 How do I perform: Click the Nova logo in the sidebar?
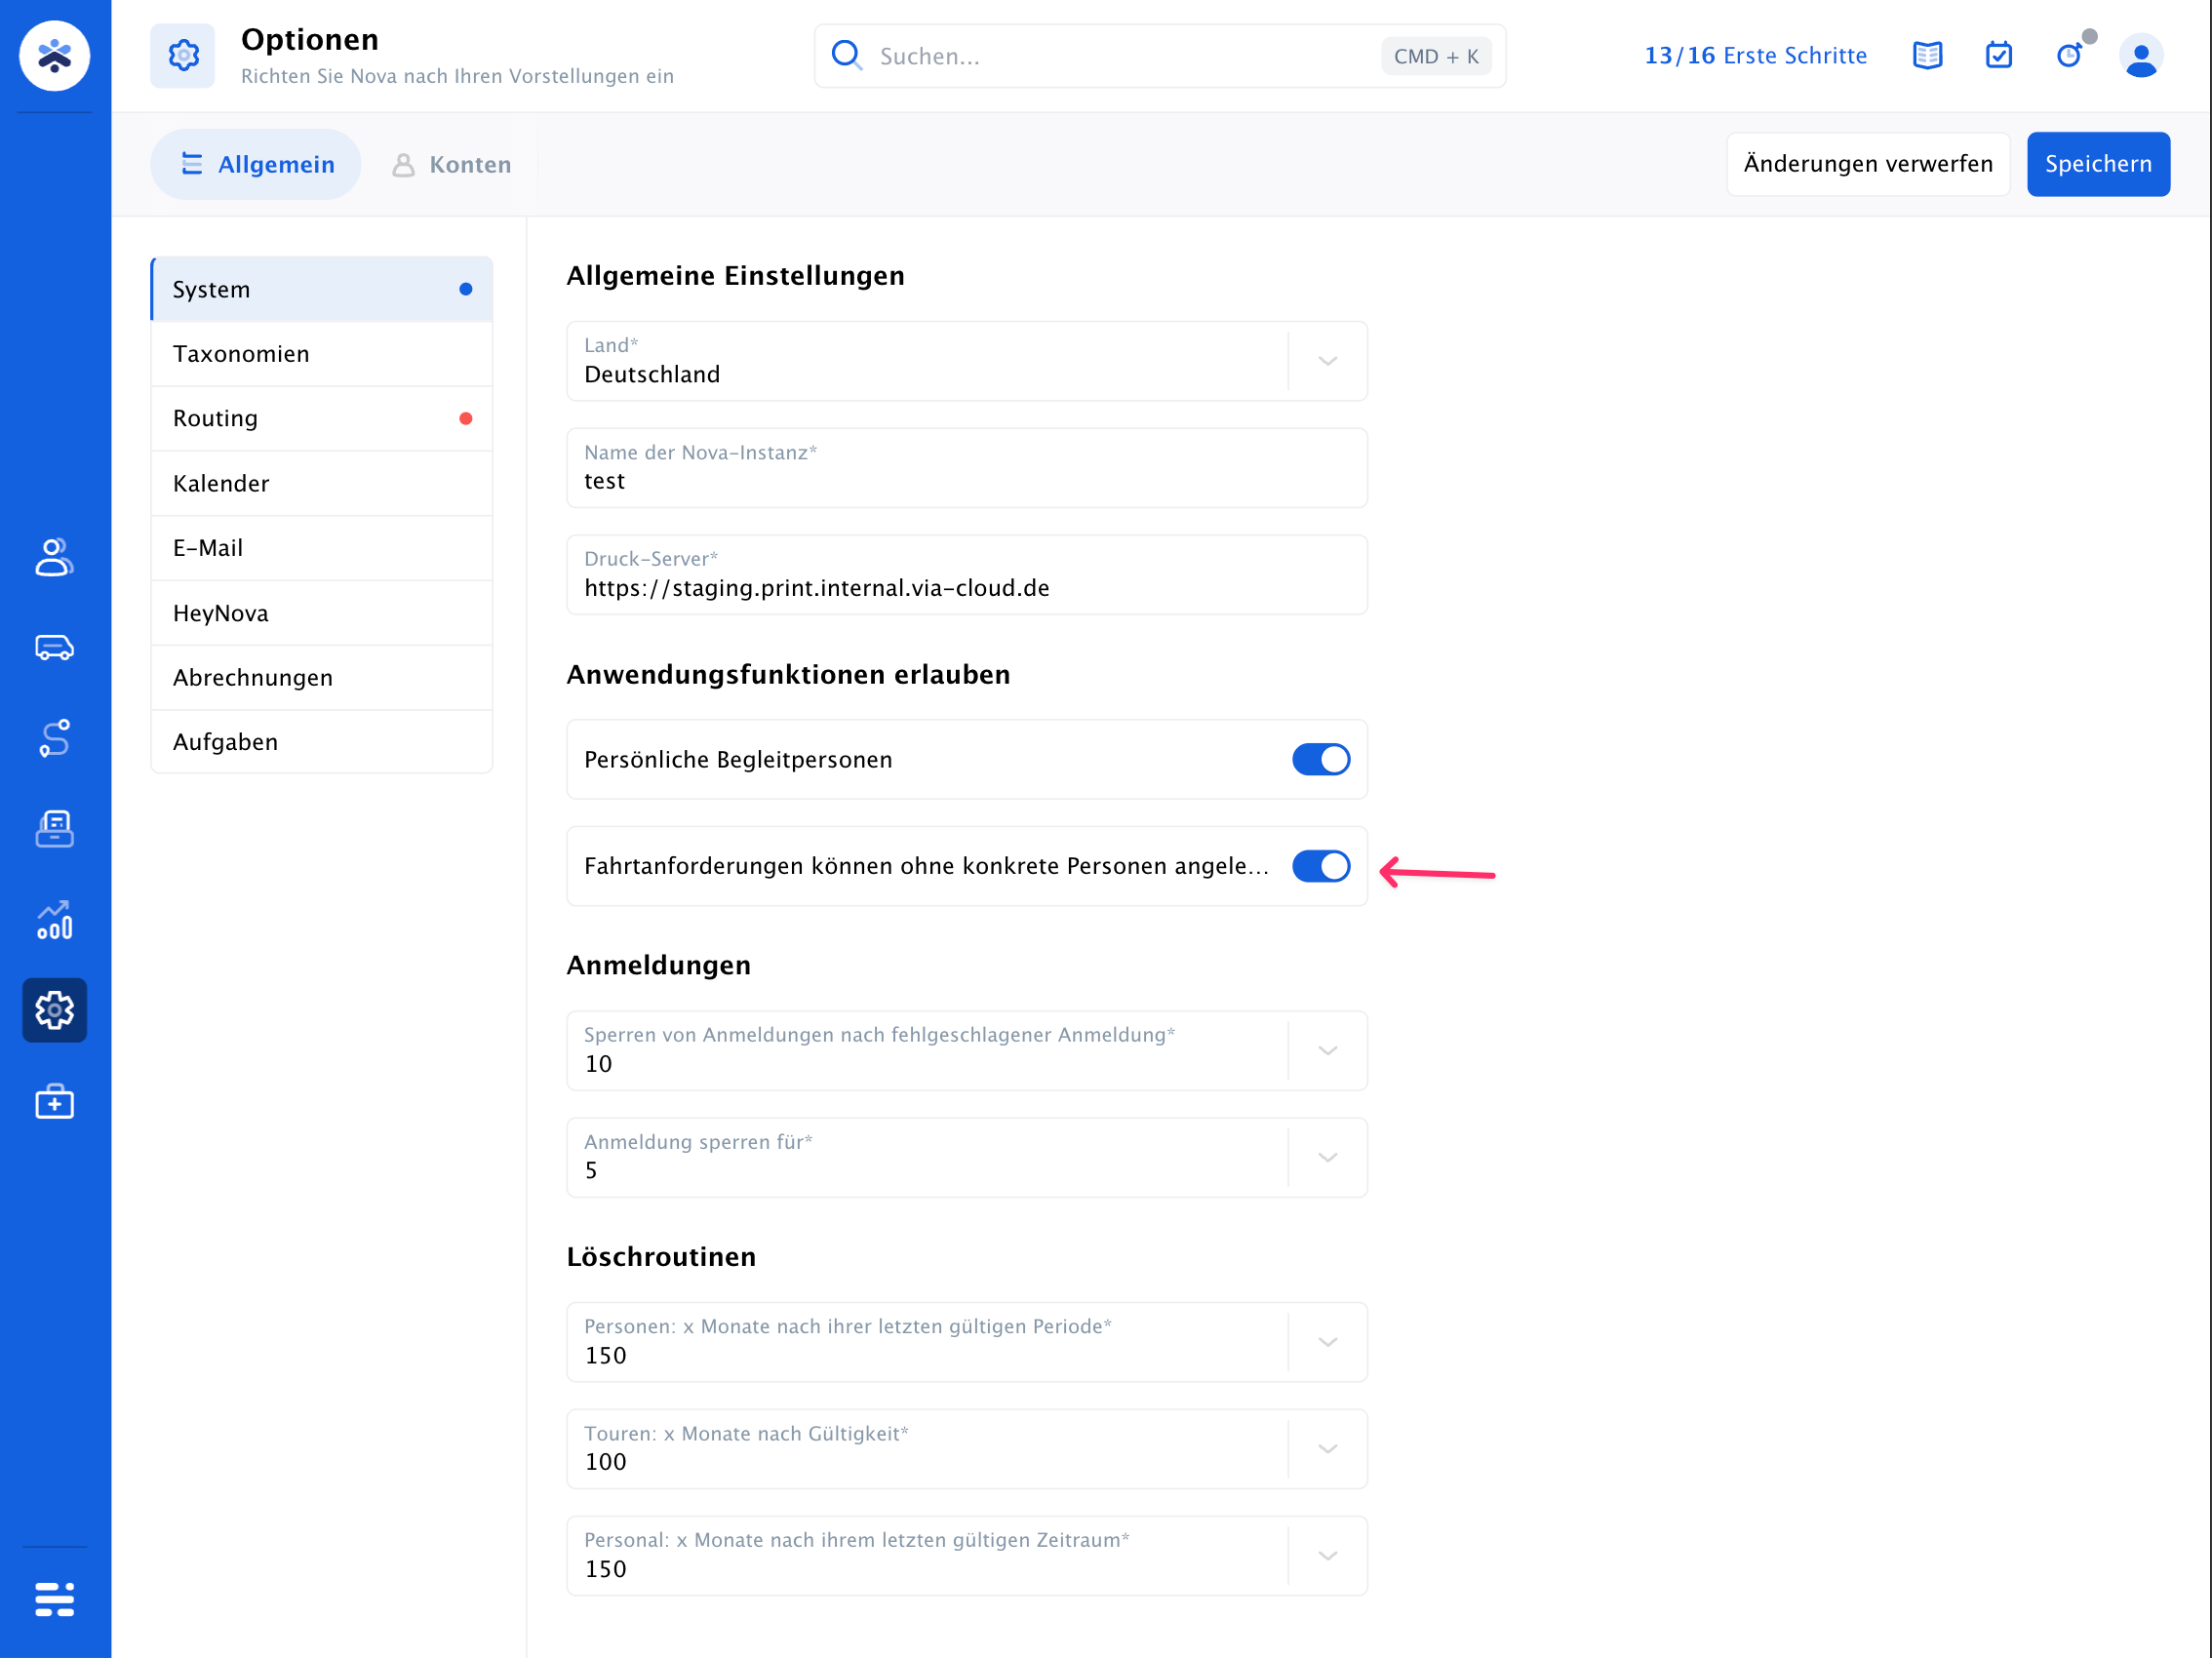pyautogui.click(x=55, y=56)
